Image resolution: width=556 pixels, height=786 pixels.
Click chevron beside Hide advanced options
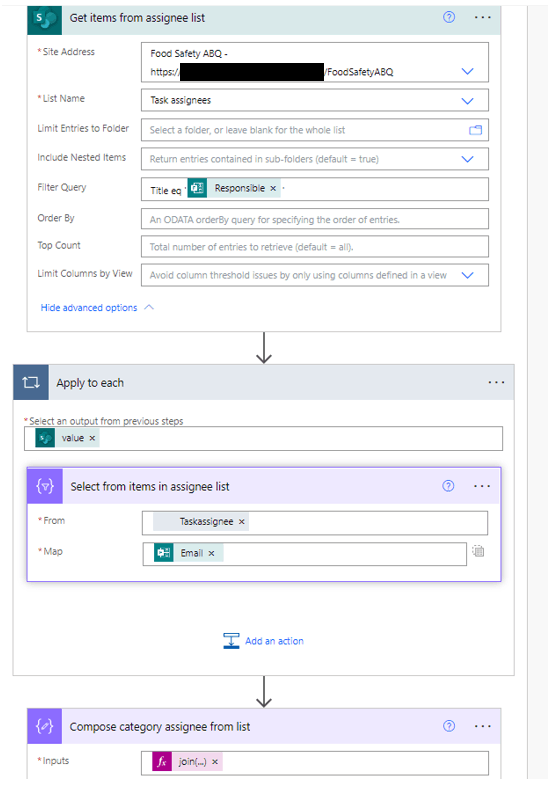pyautogui.click(x=149, y=307)
